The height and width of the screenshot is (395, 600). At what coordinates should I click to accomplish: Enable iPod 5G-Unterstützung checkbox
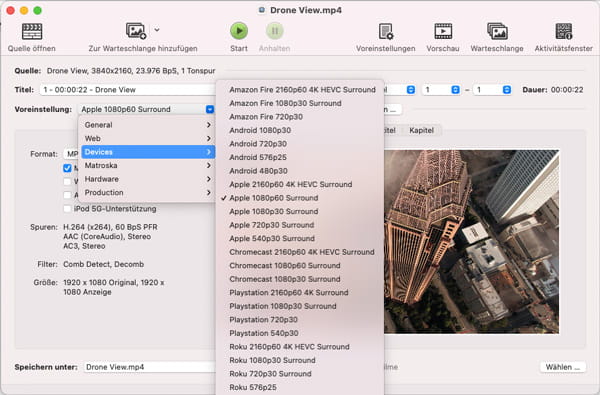coord(67,209)
